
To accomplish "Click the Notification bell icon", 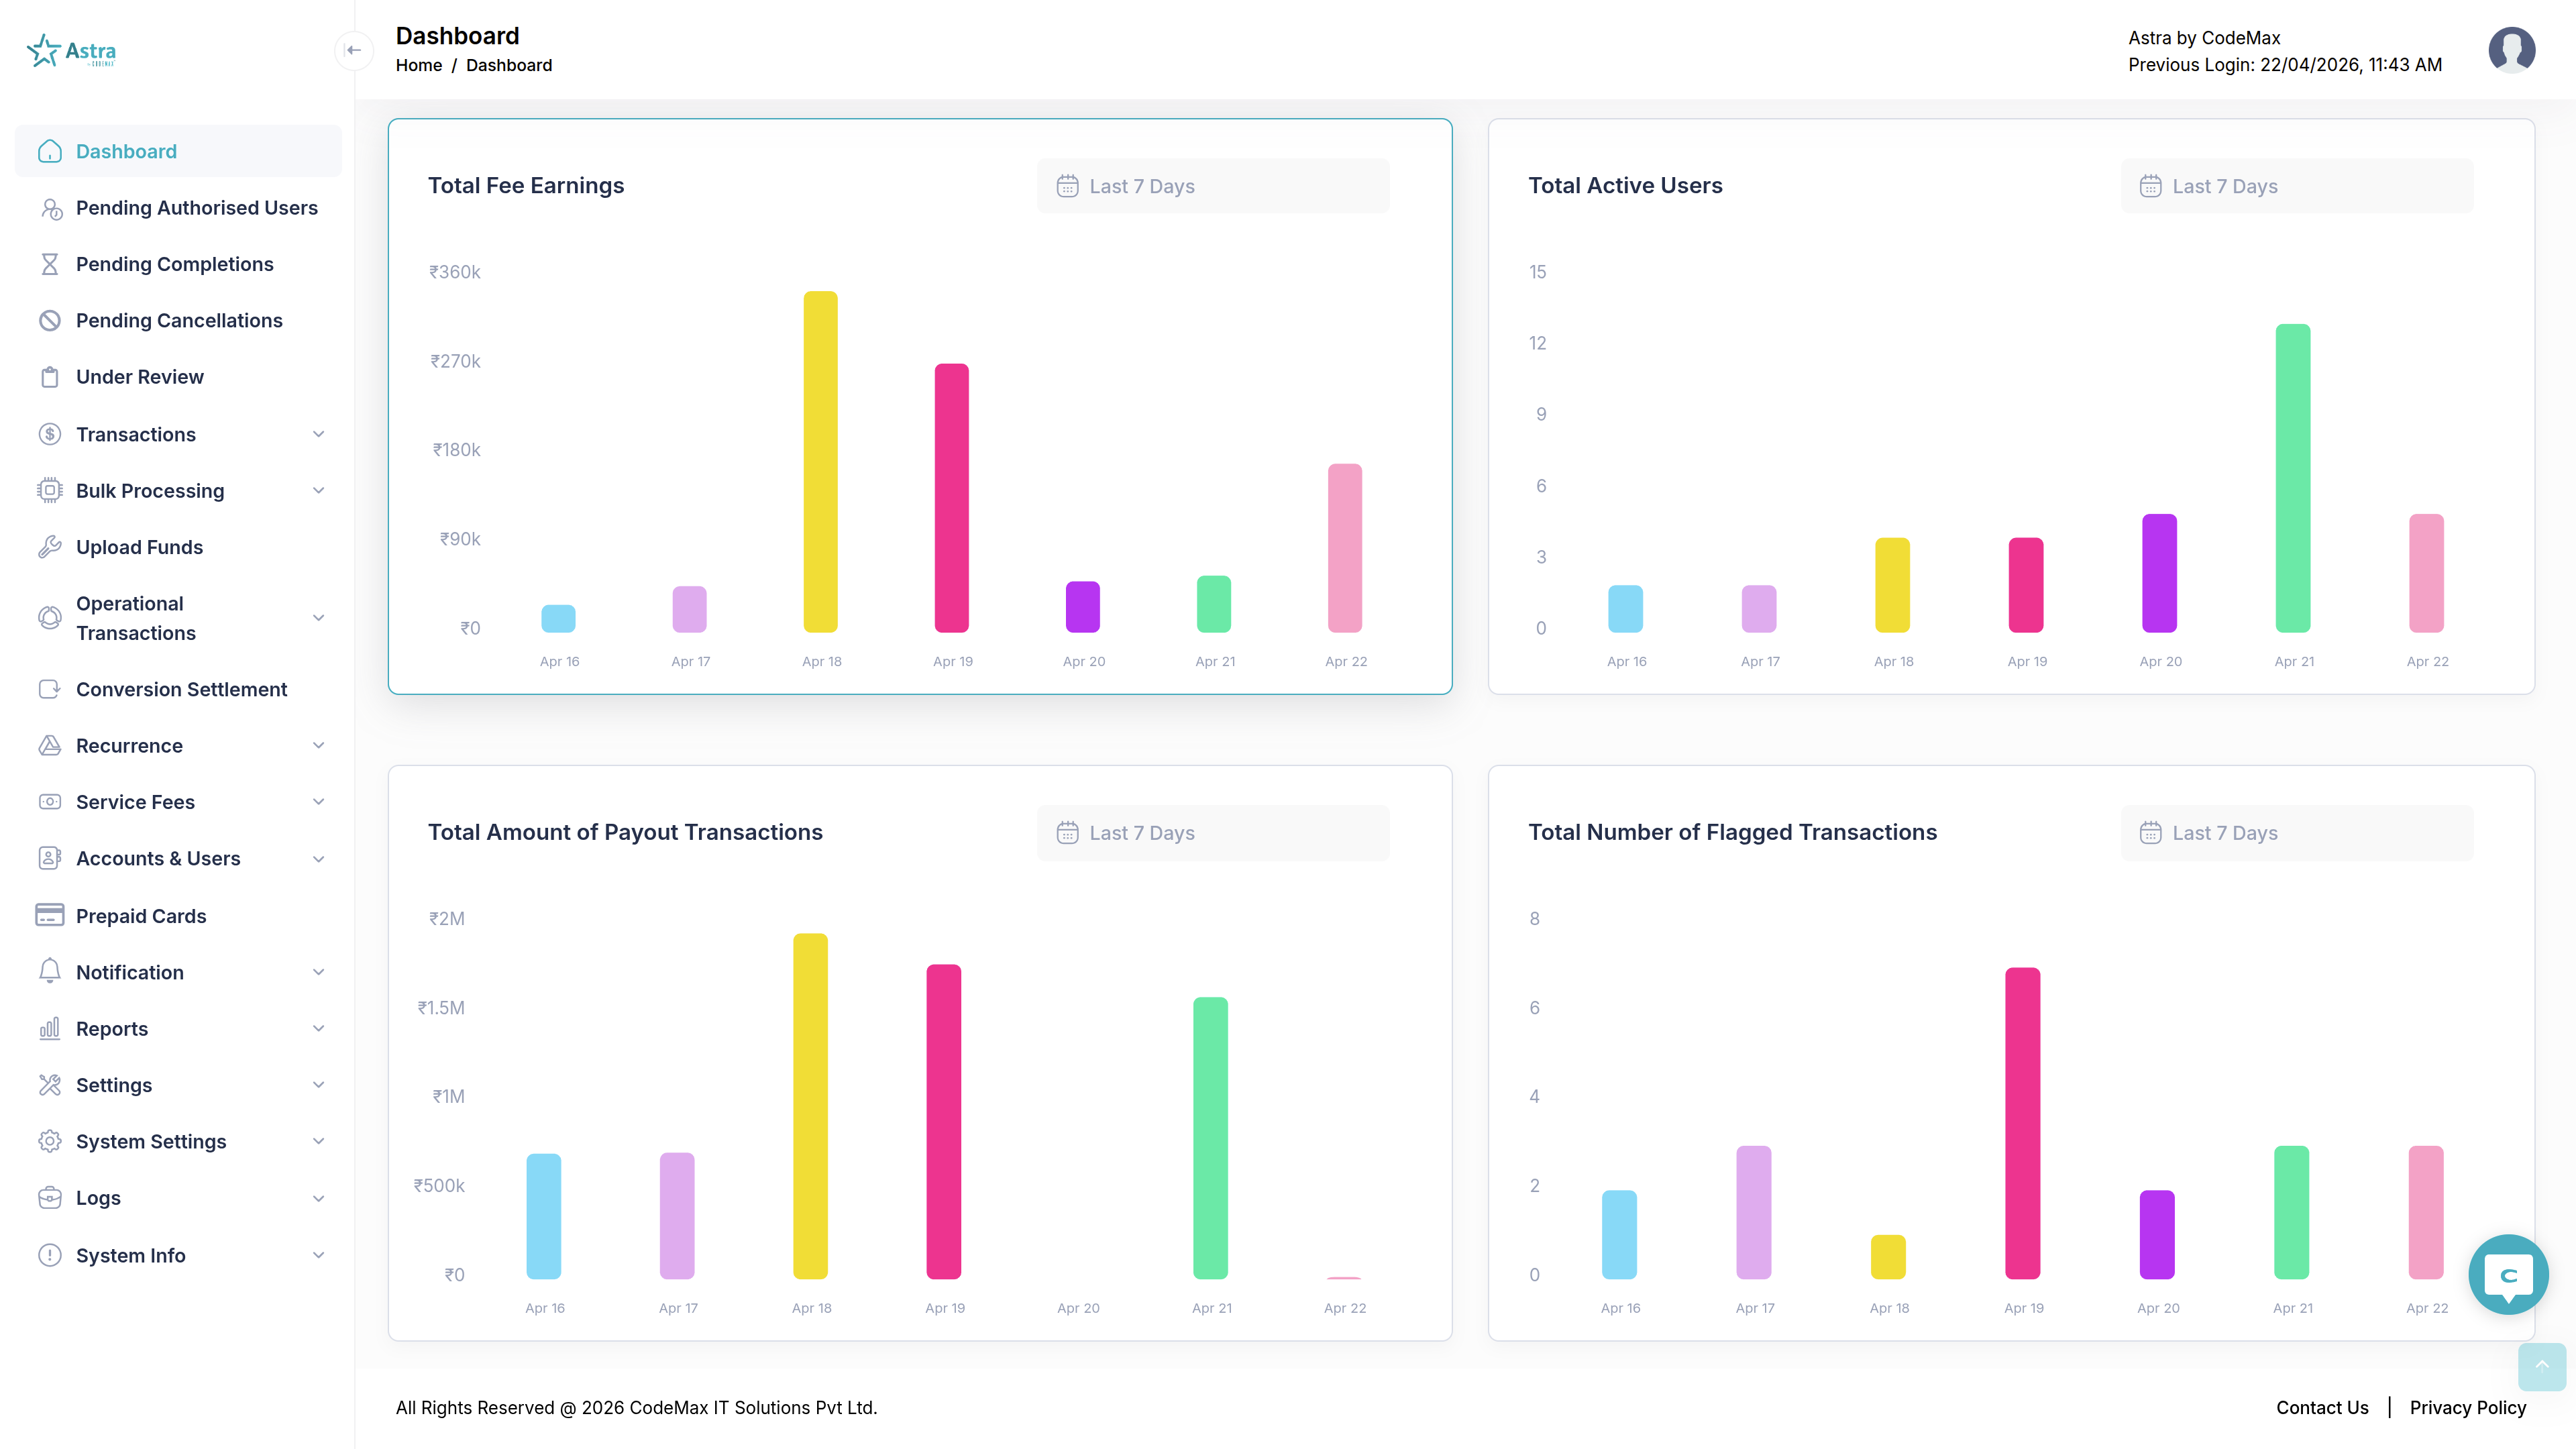I will pyautogui.click(x=50, y=972).
